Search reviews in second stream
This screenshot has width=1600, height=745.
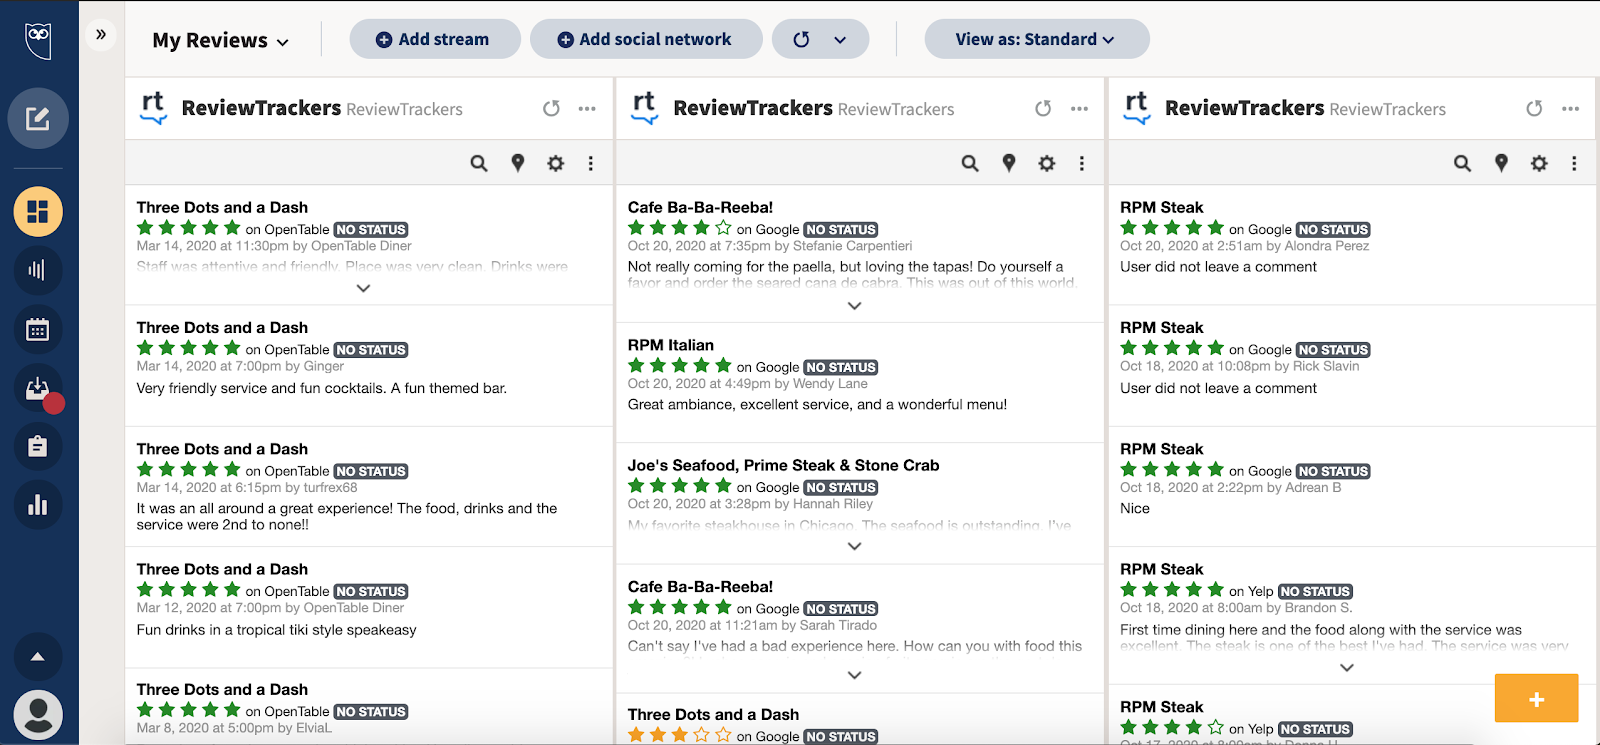point(970,163)
